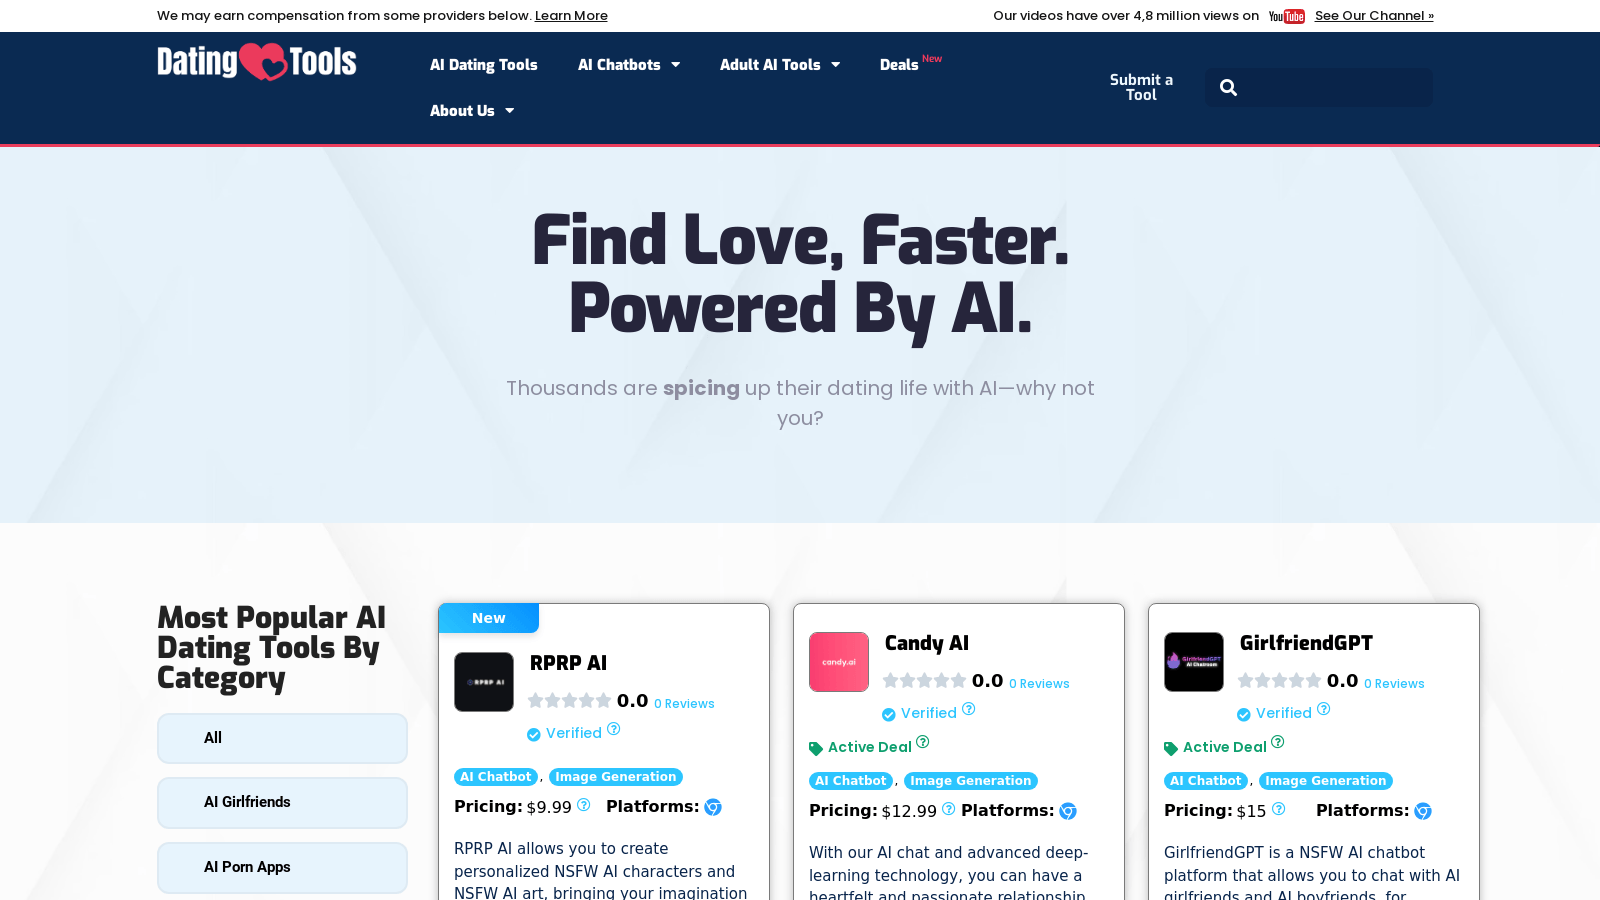Click Candy AI's AI Chatbot tag

pyautogui.click(x=851, y=781)
